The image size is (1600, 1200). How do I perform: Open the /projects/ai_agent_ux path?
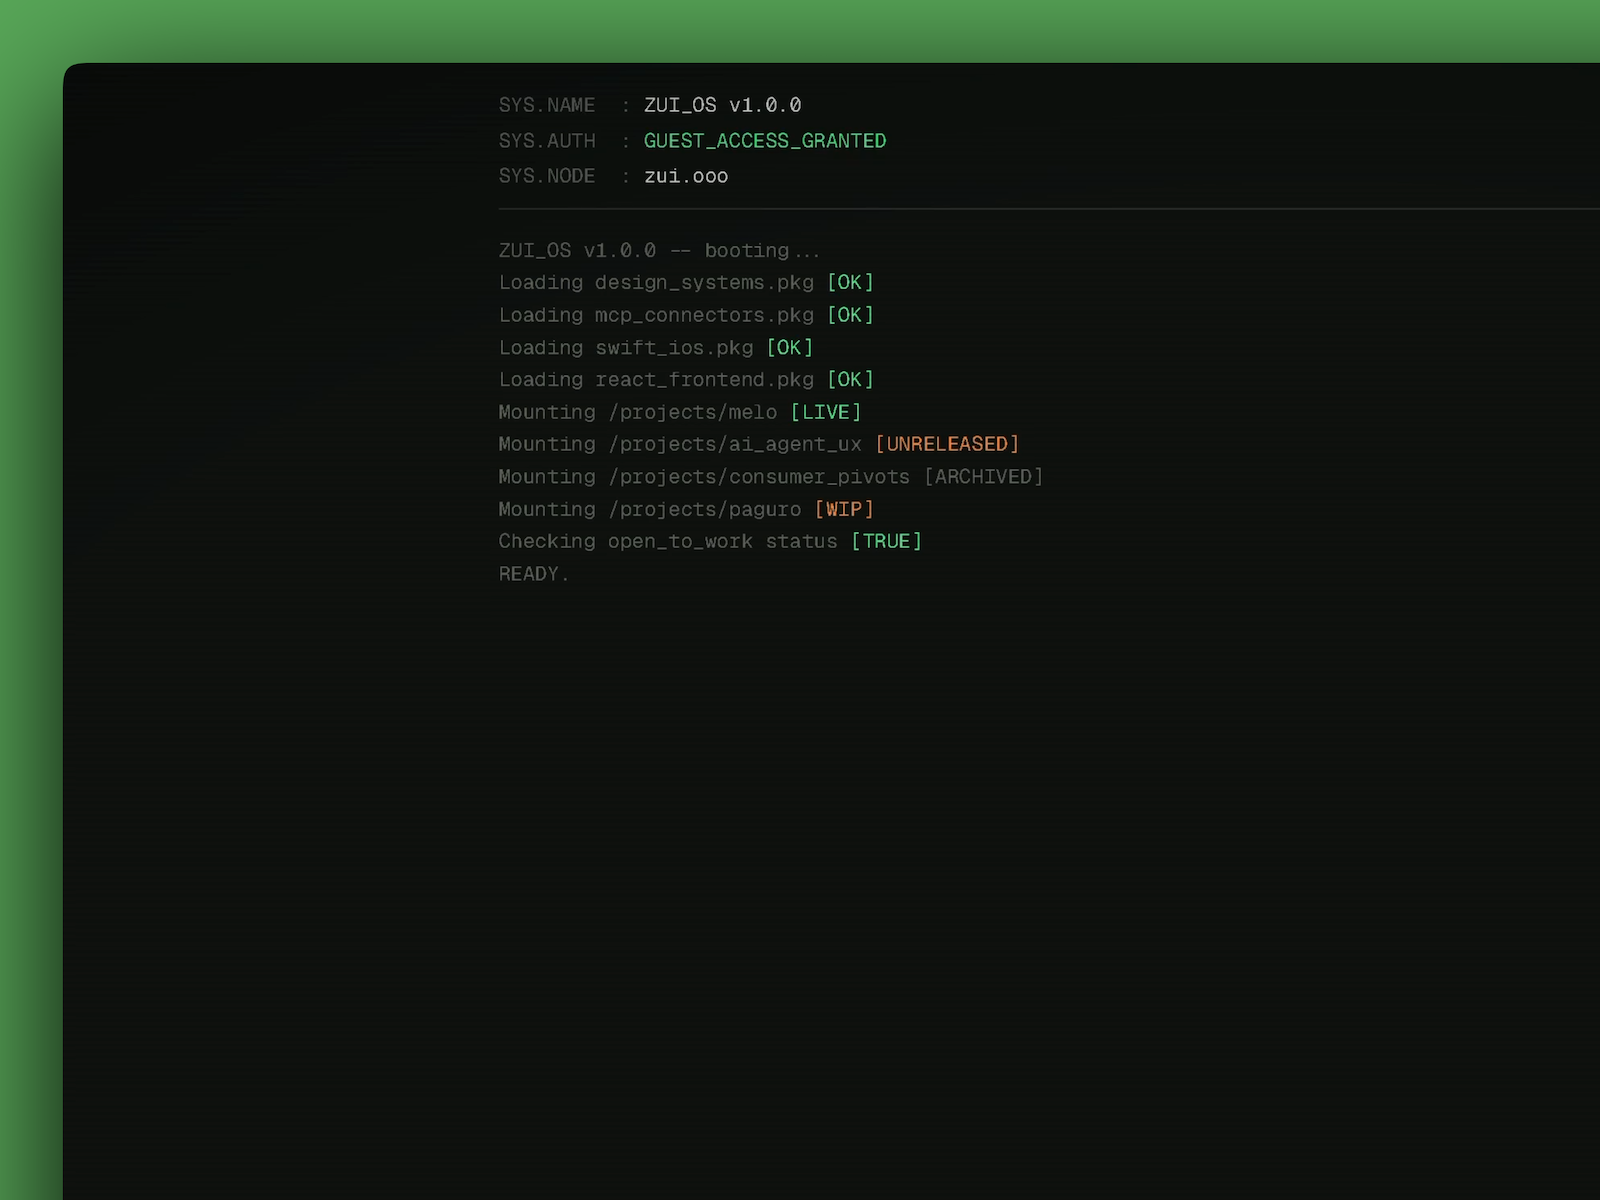click(735, 444)
